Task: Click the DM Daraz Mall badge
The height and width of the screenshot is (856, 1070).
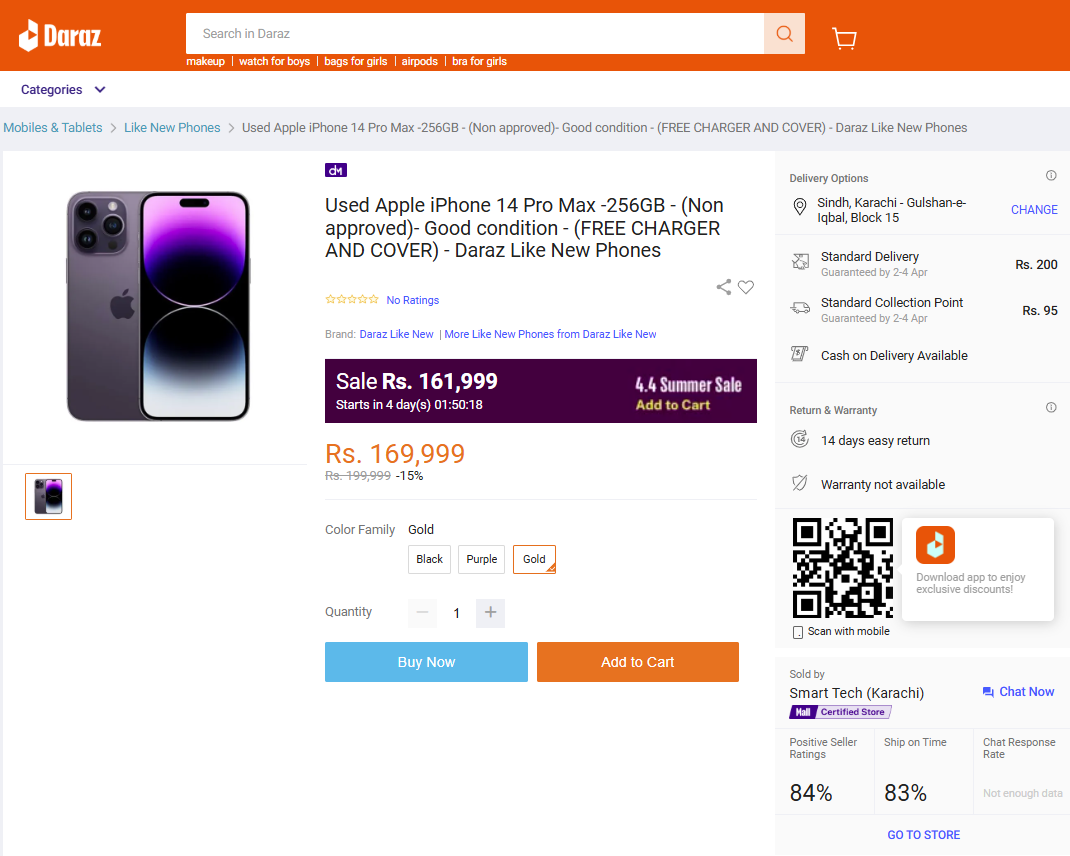Action: [x=336, y=170]
